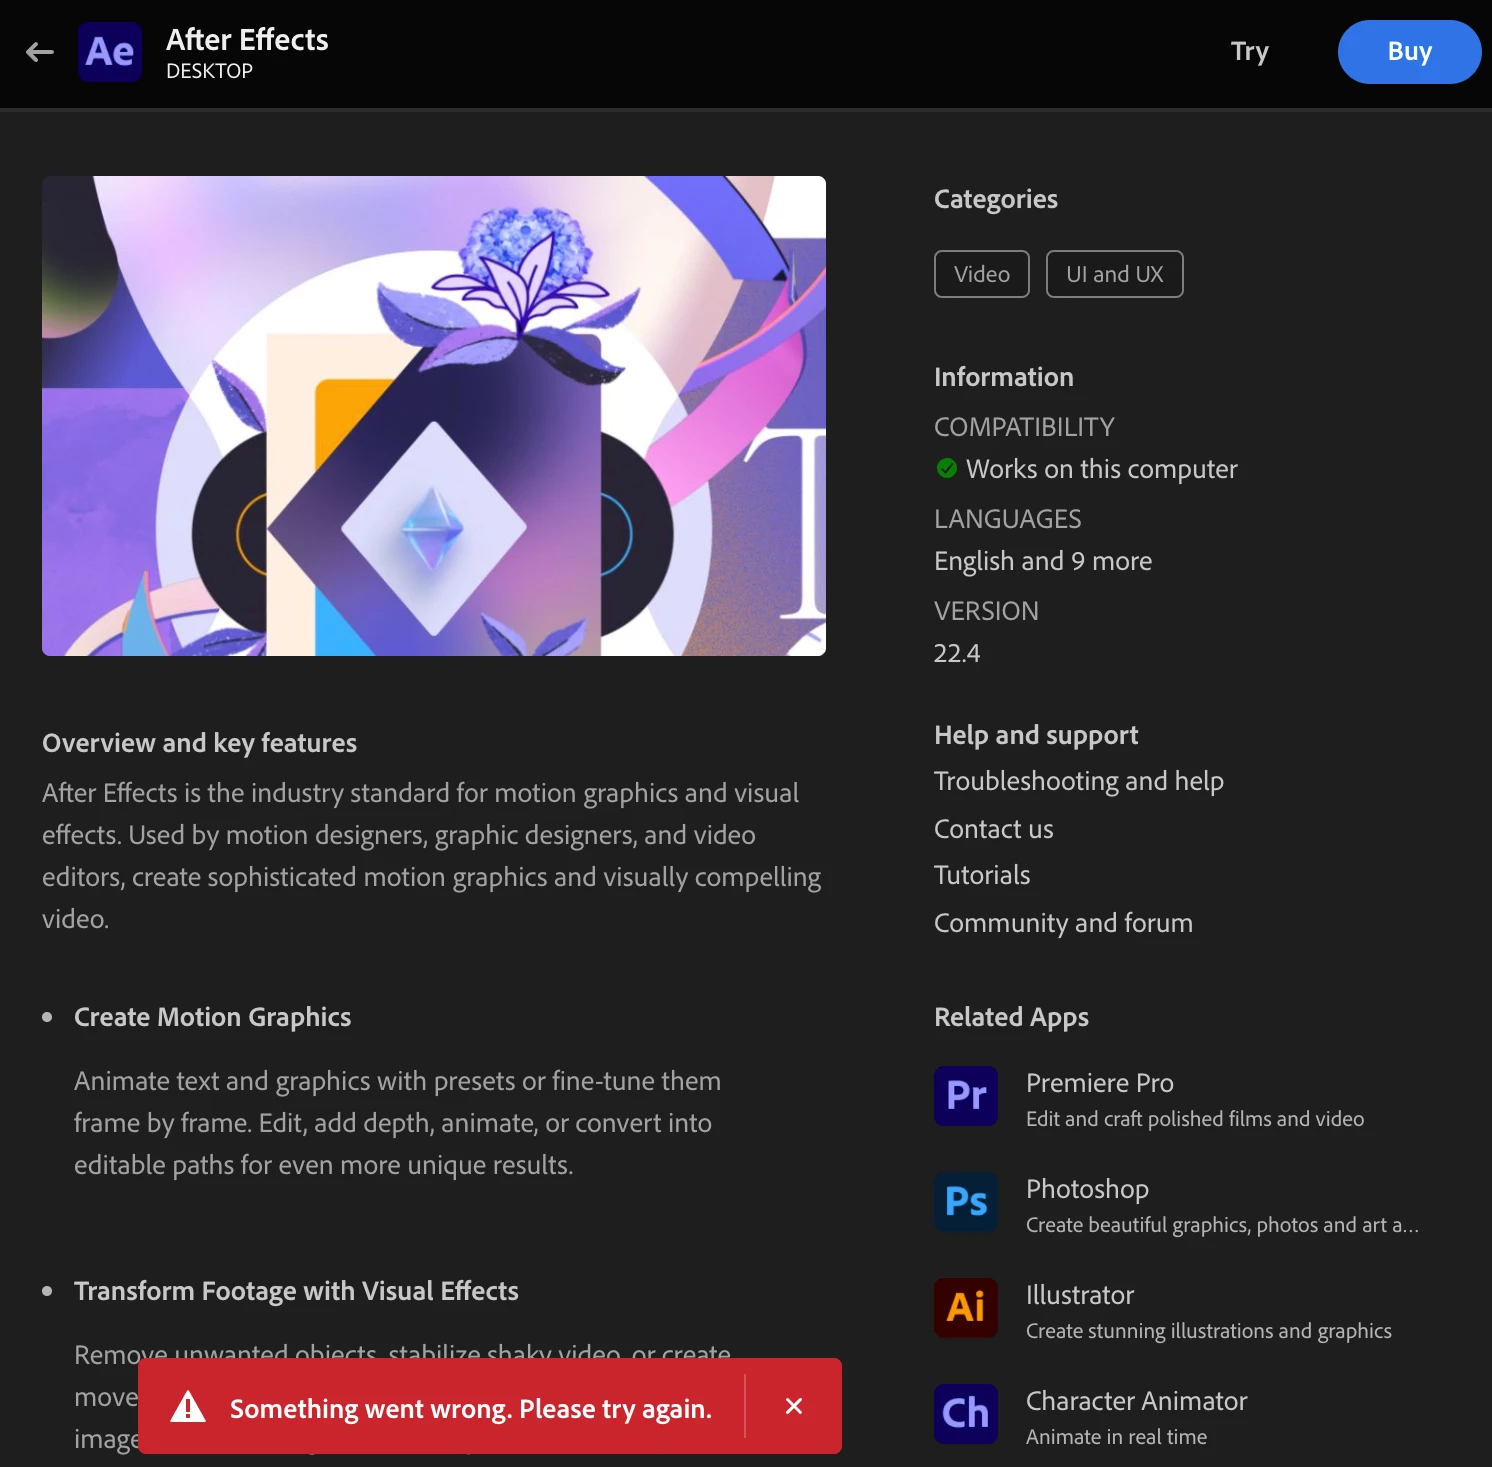Screen dimensions: 1492x1467
Task: Click the 'After Effects' title in header
Action: [x=247, y=39]
